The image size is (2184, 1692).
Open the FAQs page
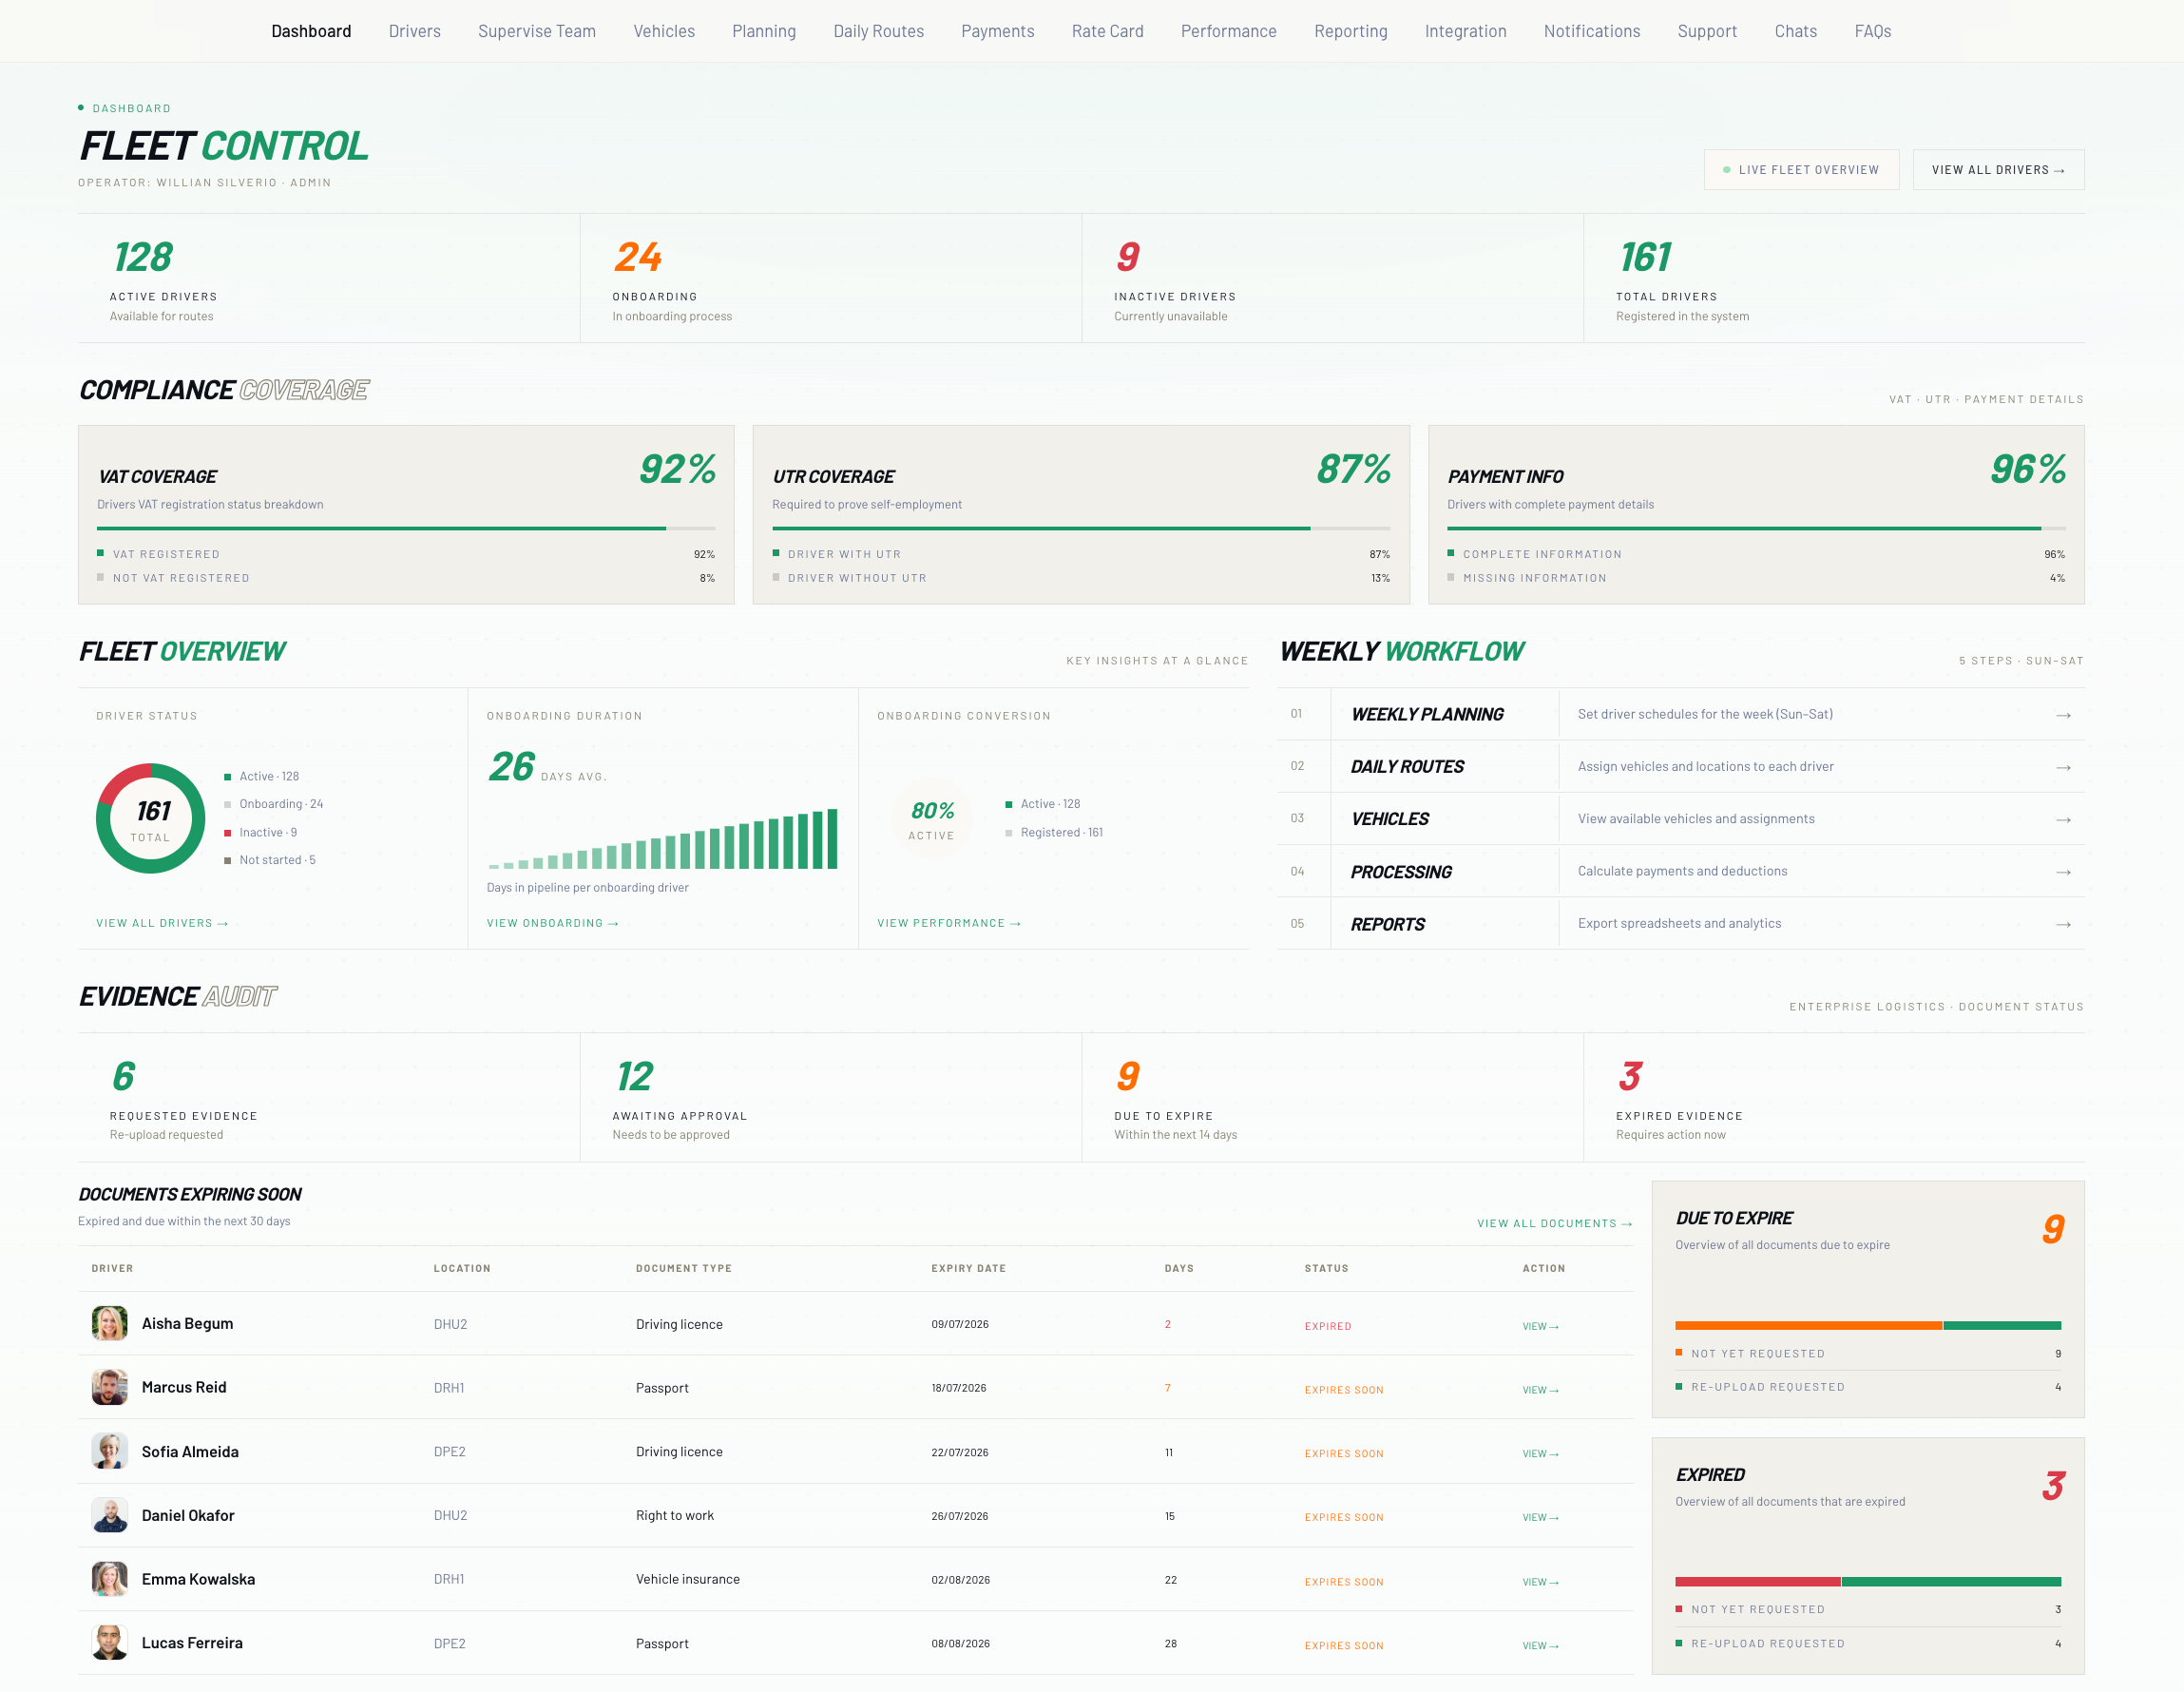(1872, 31)
